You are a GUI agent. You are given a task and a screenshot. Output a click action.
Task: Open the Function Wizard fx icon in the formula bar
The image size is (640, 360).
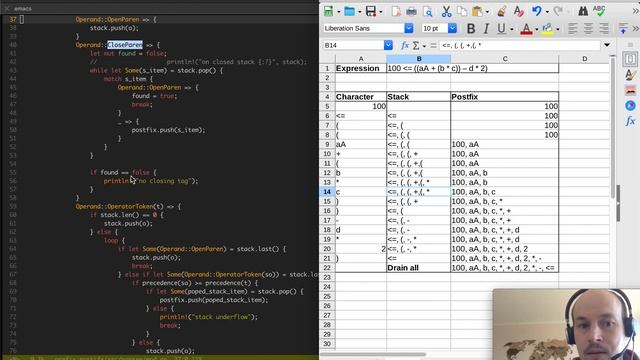tap(405, 45)
